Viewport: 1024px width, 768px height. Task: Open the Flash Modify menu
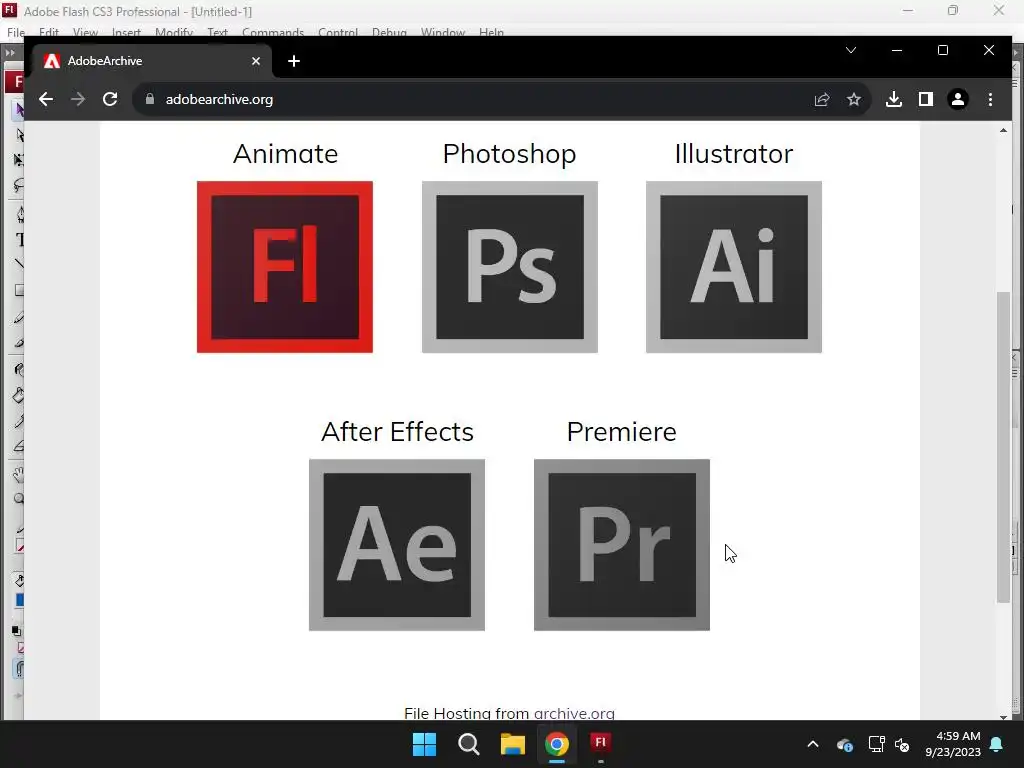tap(174, 32)
